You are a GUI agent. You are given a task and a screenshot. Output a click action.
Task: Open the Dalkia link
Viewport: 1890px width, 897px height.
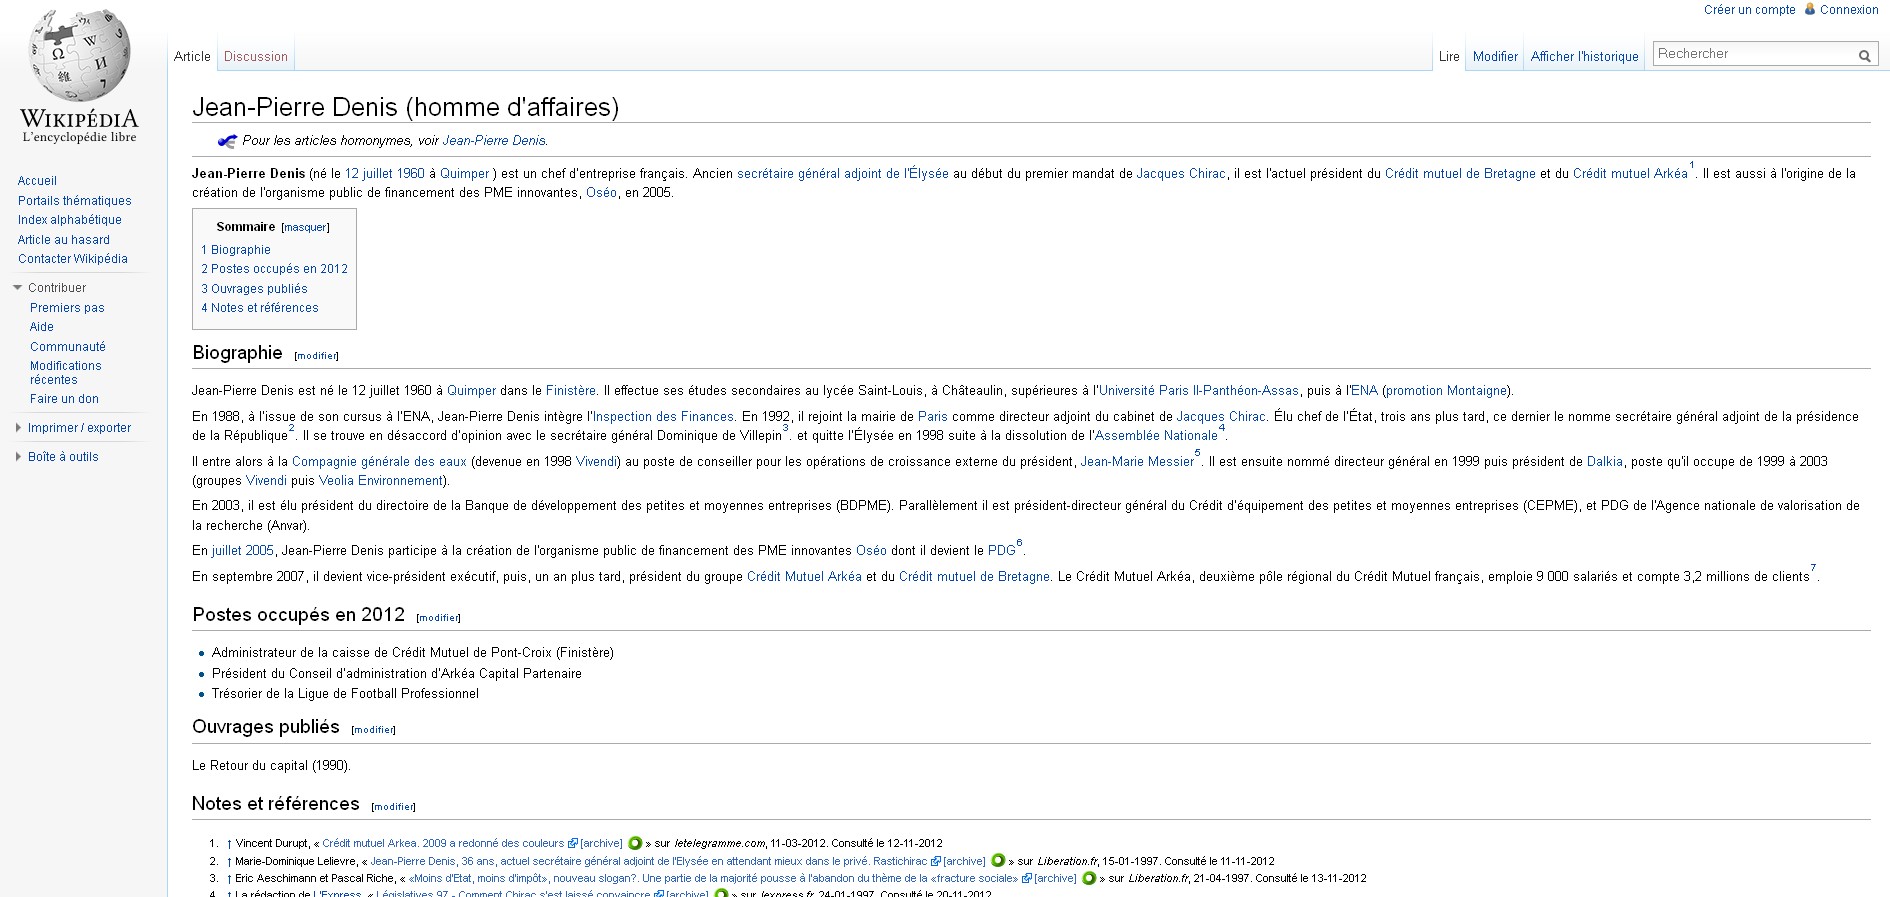click(x=1605, y=462)
